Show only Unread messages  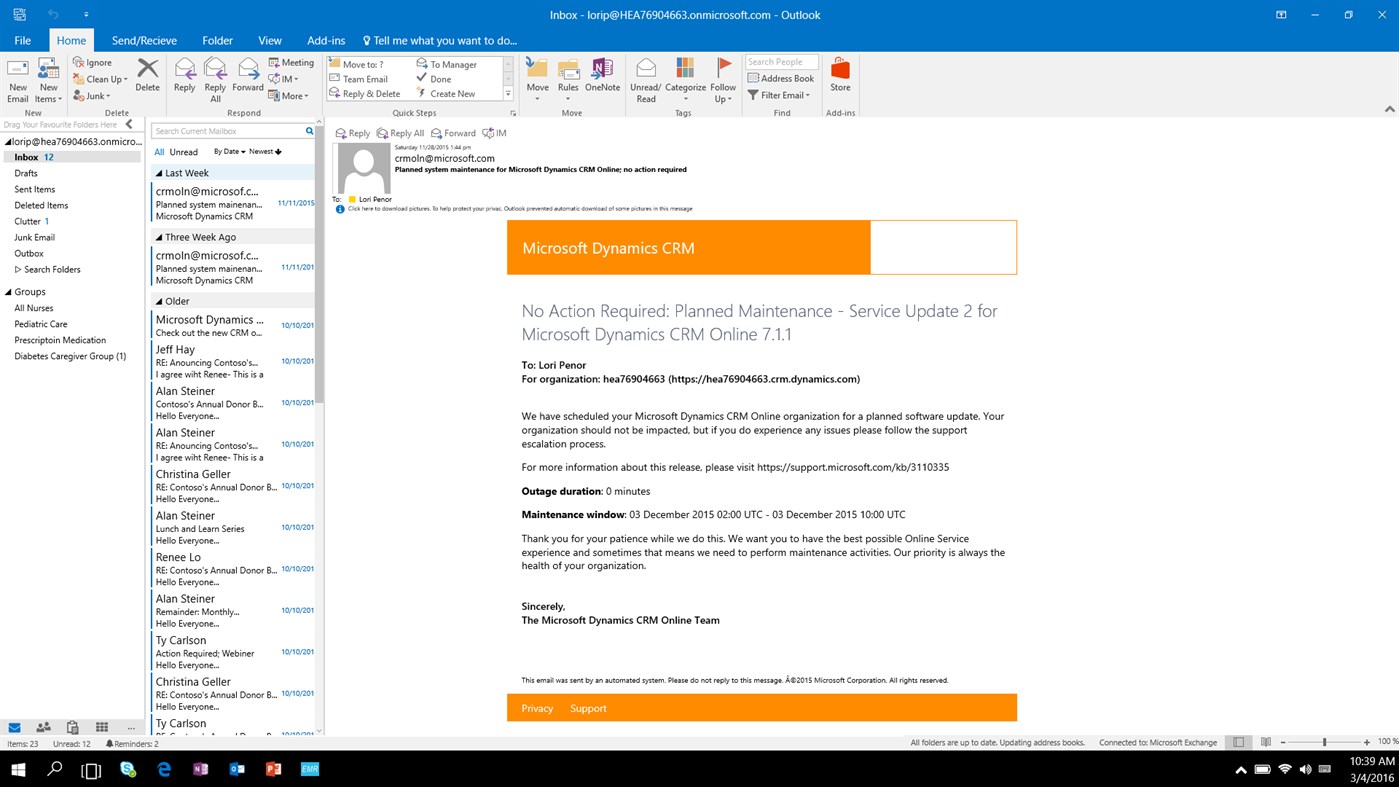(184, 152)
